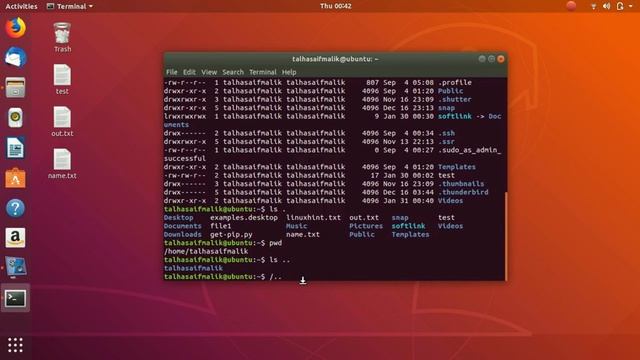The width and height of the screenshot is (640, 360).
Task: Open the volume icon in top bar
Action: pyautogui.click(x=607, y=6)
